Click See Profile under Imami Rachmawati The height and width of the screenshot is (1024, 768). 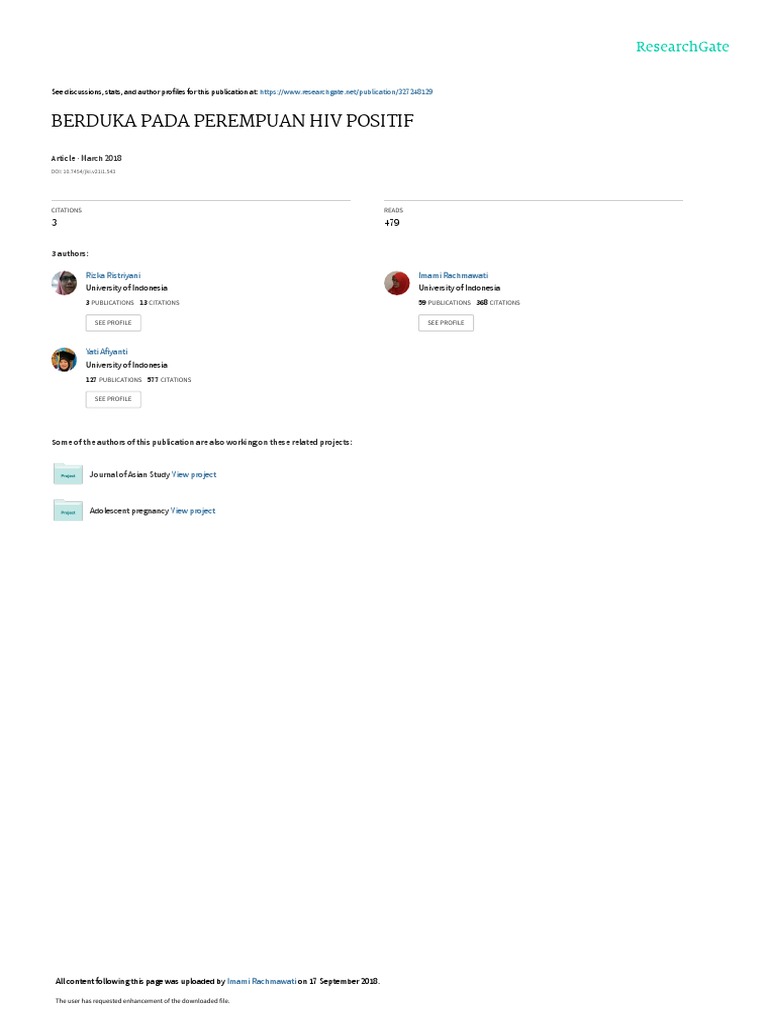(x=446, y=323)
